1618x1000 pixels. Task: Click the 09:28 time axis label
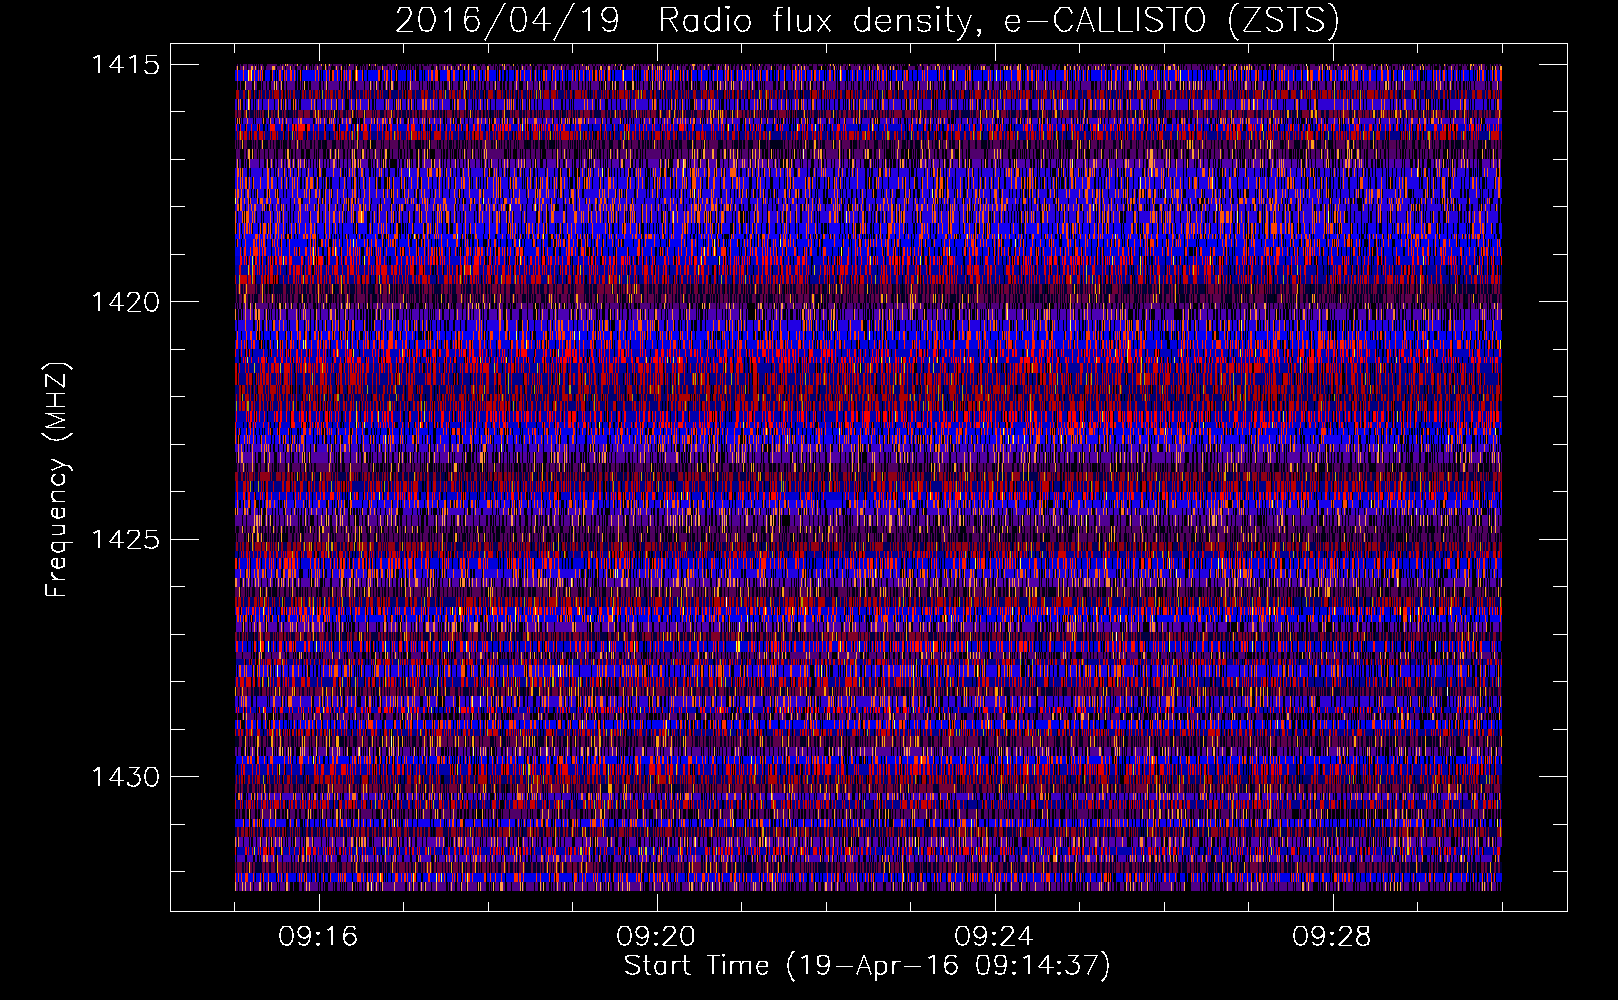(1332, 937)
